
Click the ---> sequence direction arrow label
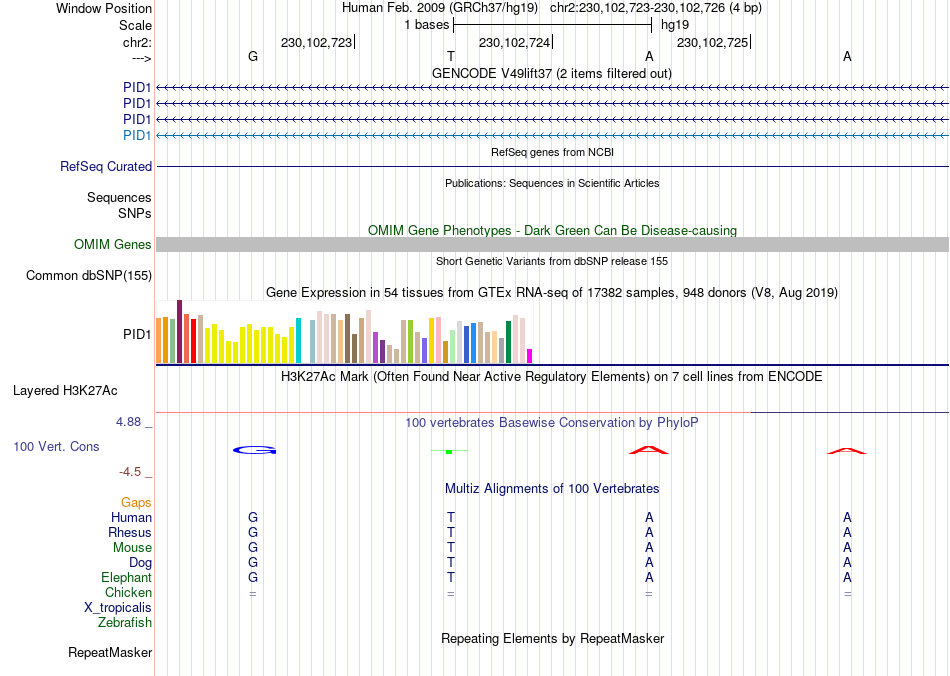click(142, 58)
